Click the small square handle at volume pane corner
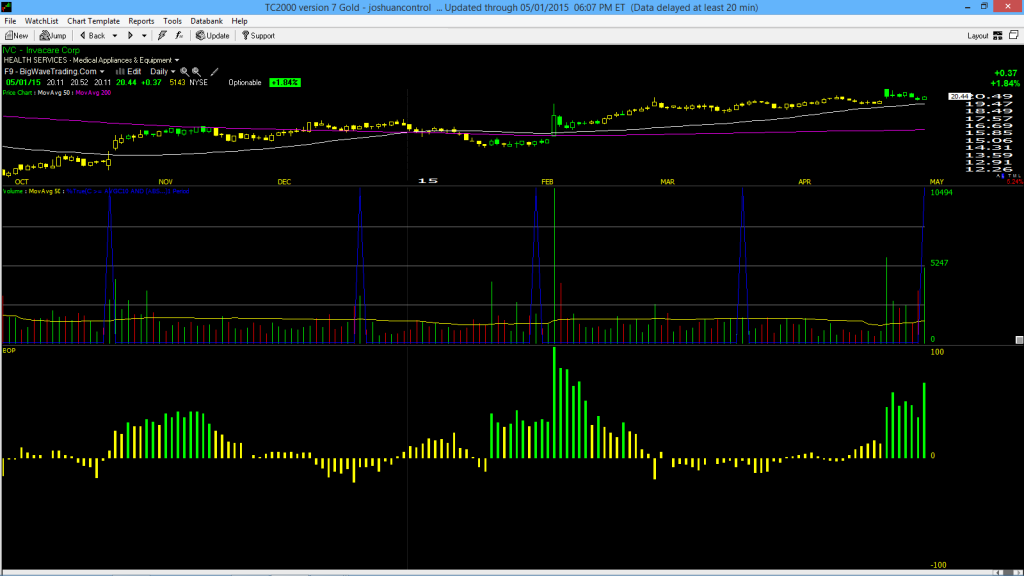The height and width of the screenshot is (576, 1024). tap(1019, 340)
